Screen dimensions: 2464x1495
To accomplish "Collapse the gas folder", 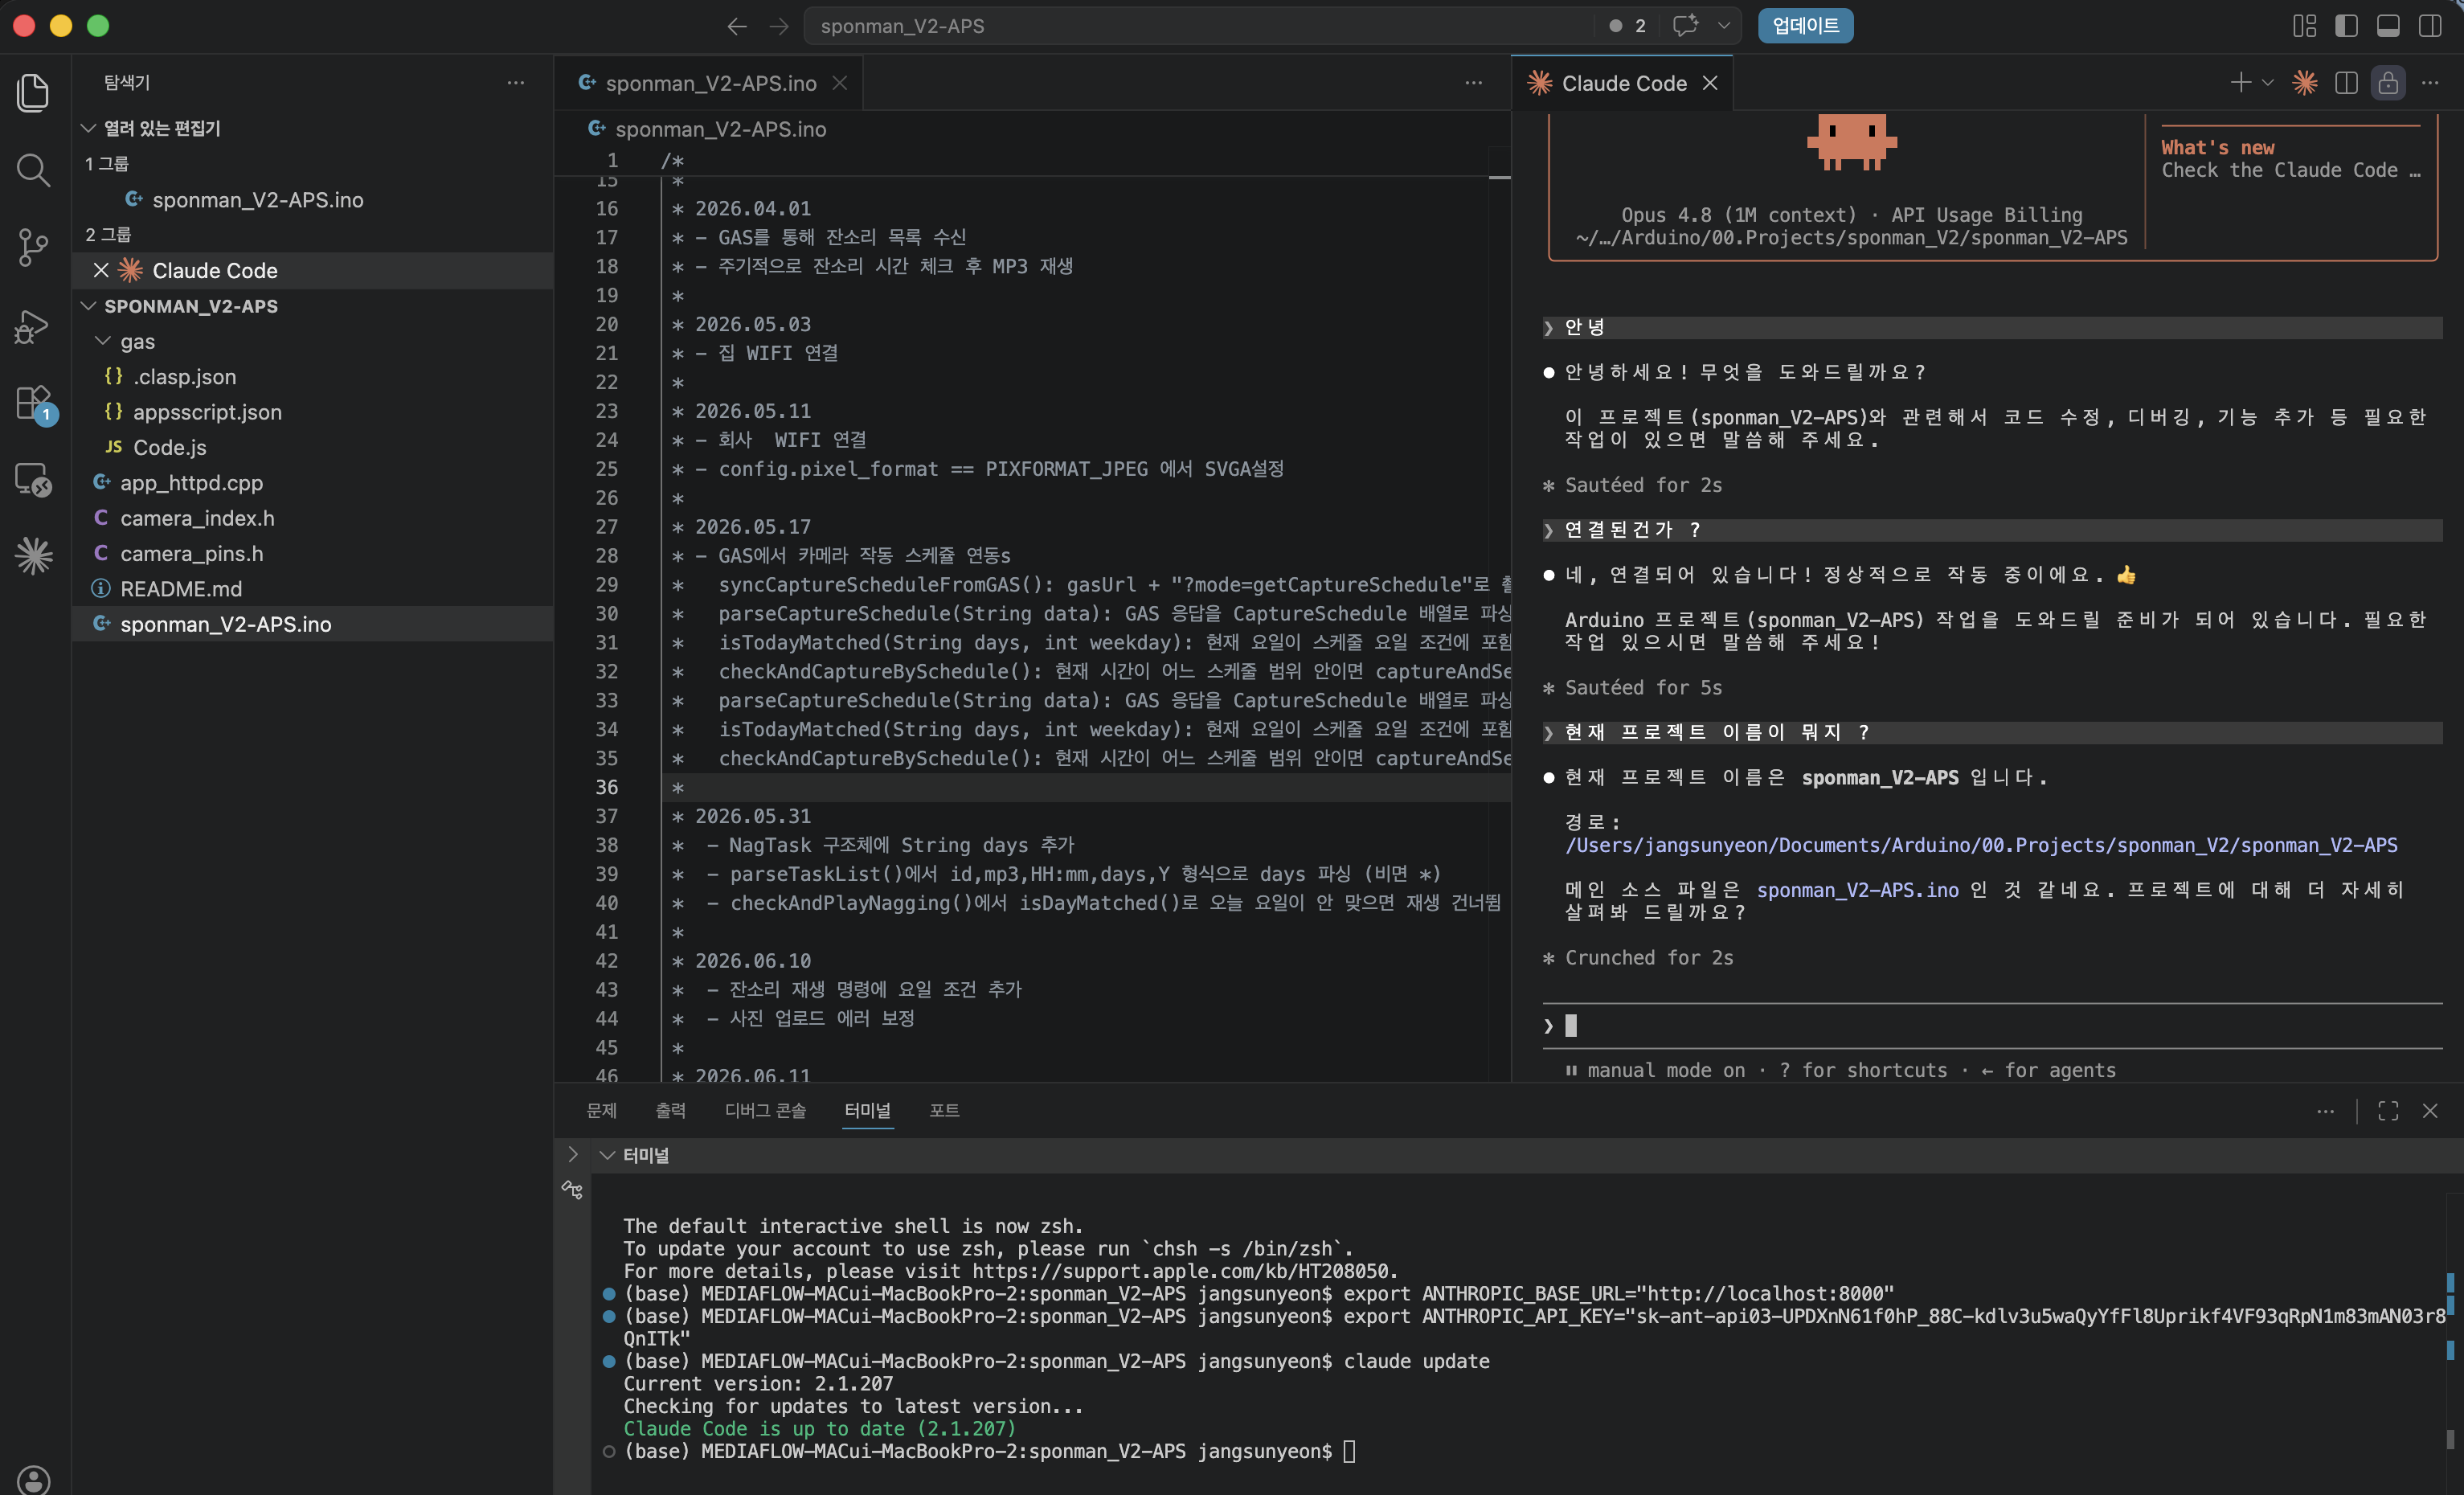I will coord(102,341).
